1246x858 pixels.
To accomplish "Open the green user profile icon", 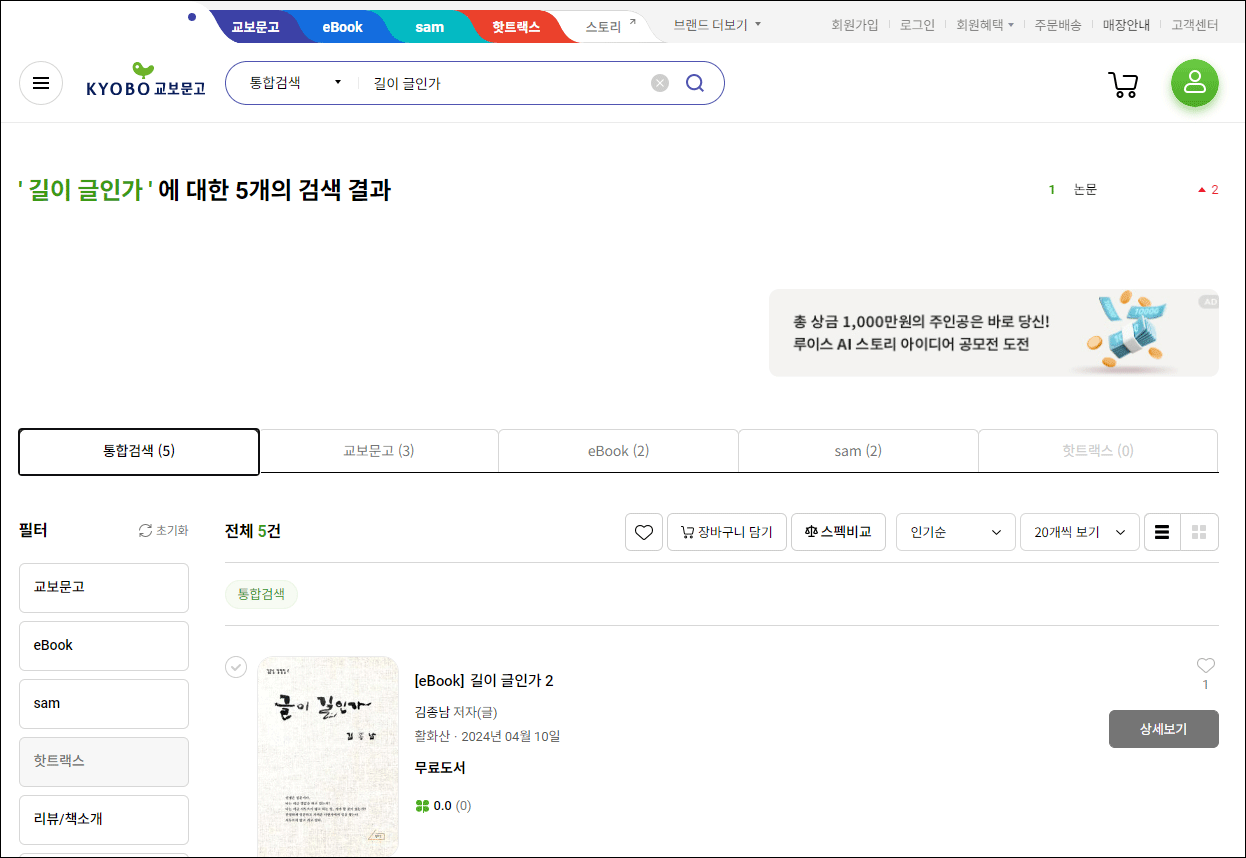I will point(1195,83).
